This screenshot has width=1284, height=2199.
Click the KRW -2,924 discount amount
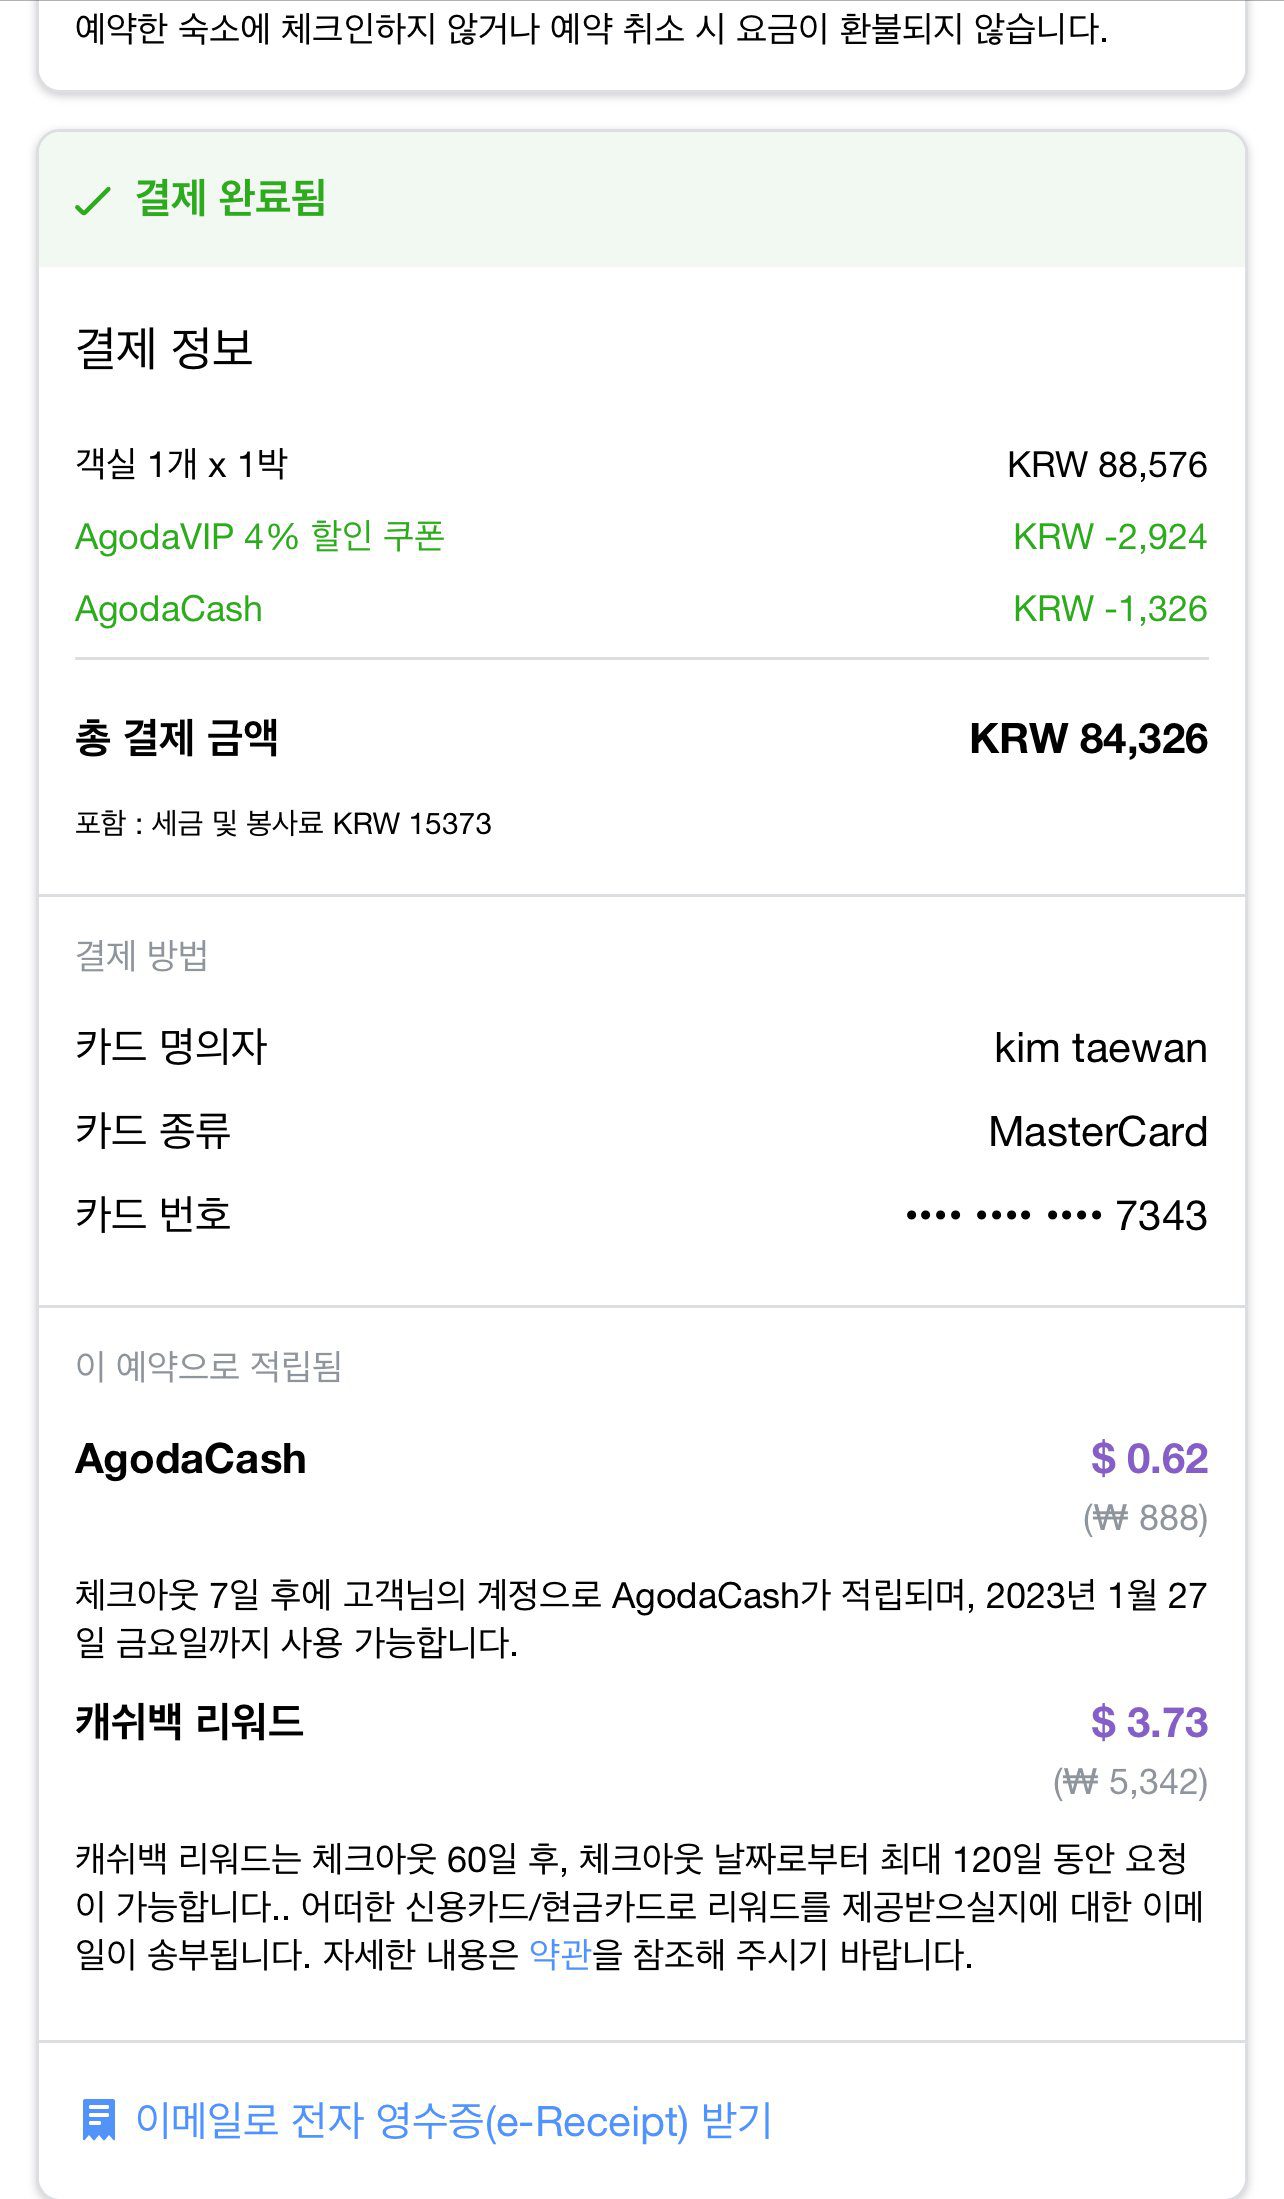[x=1109, y=537]
